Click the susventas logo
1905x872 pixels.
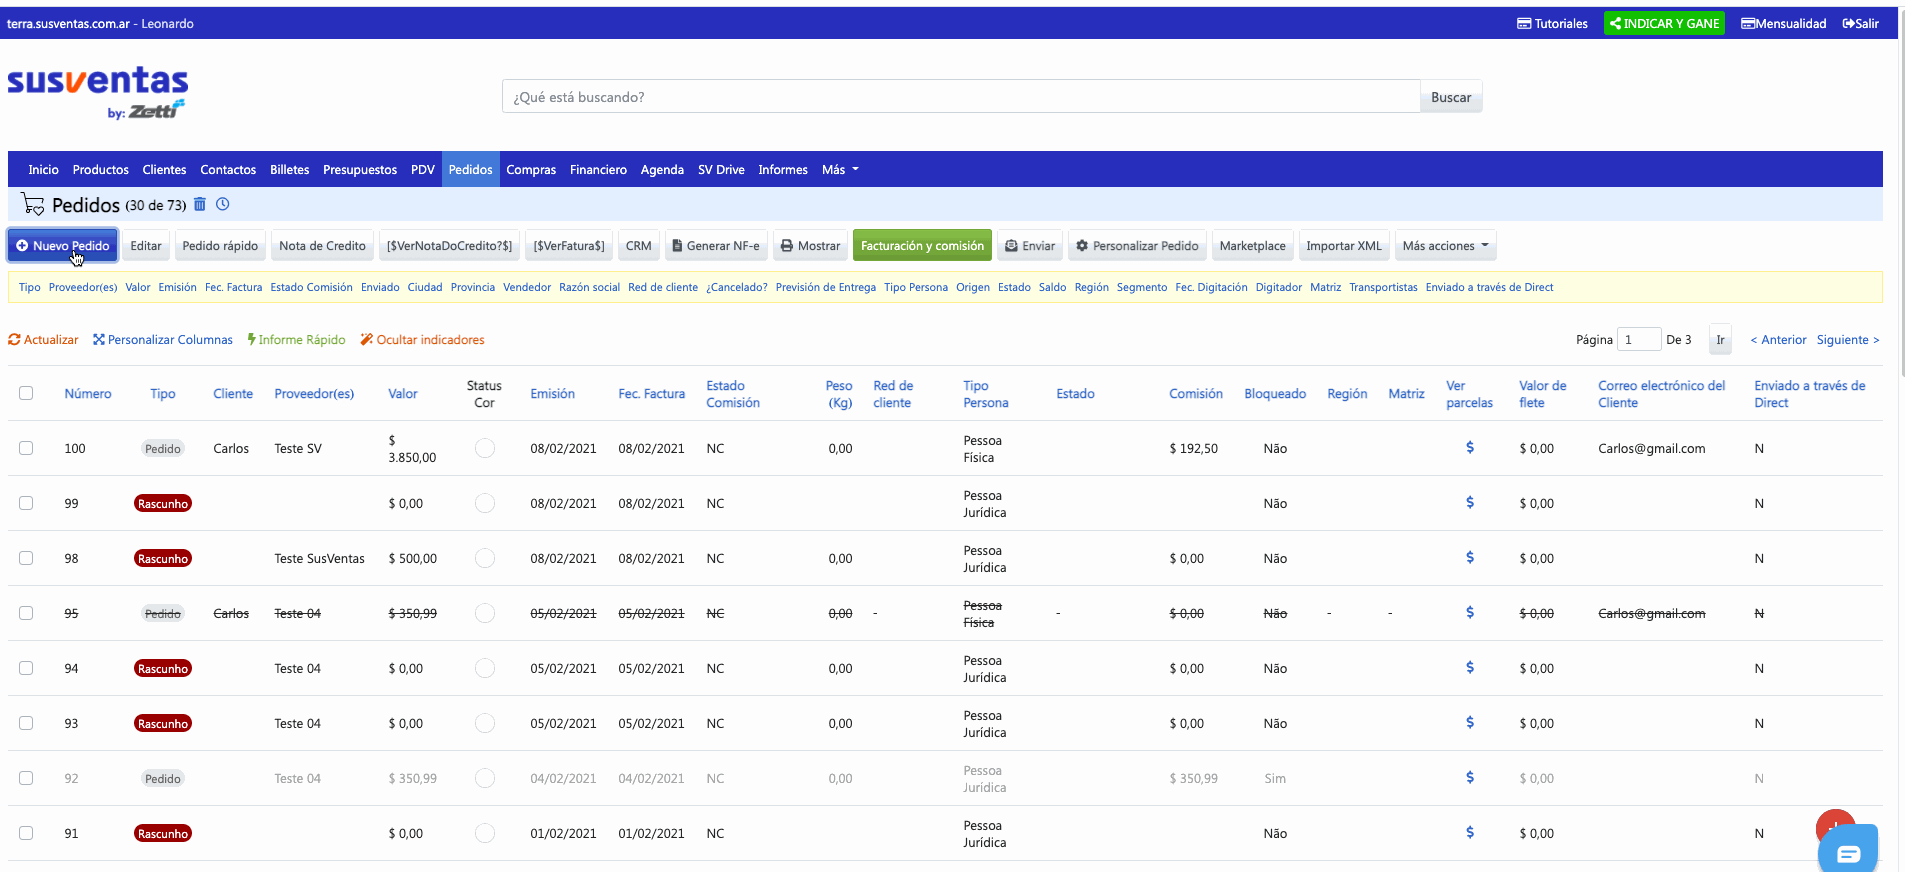coord(98,92)
